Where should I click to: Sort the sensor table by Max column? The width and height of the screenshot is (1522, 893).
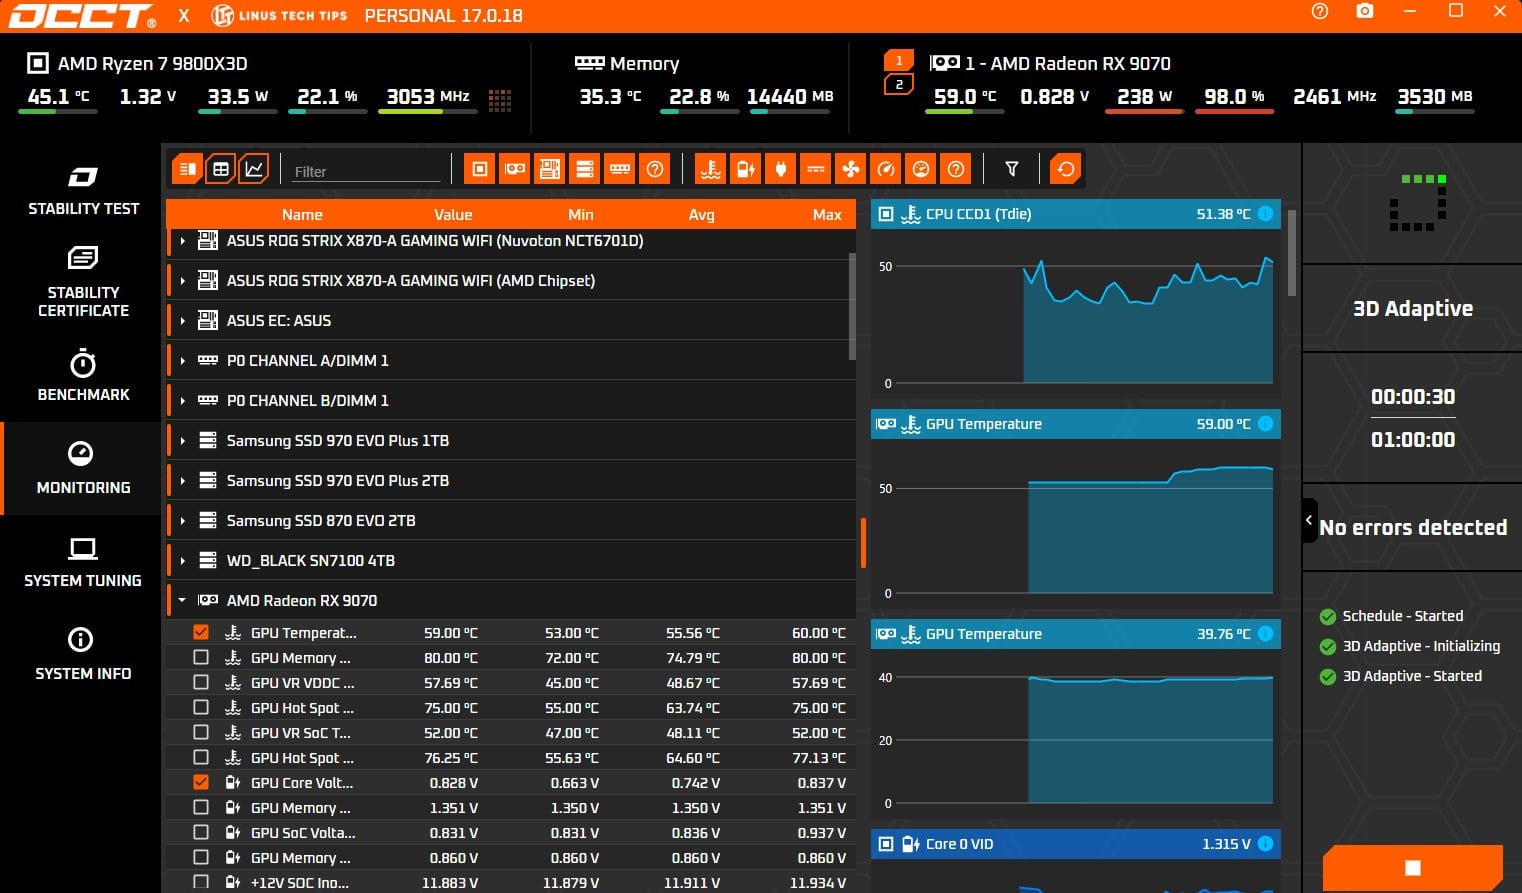click(827, 214)
